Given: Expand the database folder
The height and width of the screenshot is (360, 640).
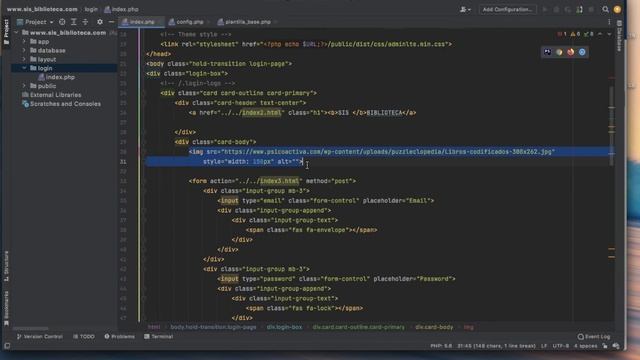Looking at the screenshot, I should (x=24, y=51).
